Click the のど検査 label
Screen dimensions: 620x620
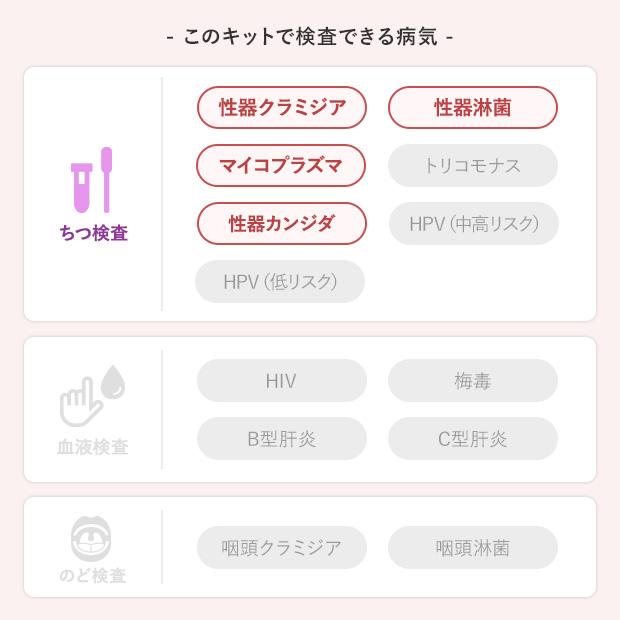click(x=93, y=576)
